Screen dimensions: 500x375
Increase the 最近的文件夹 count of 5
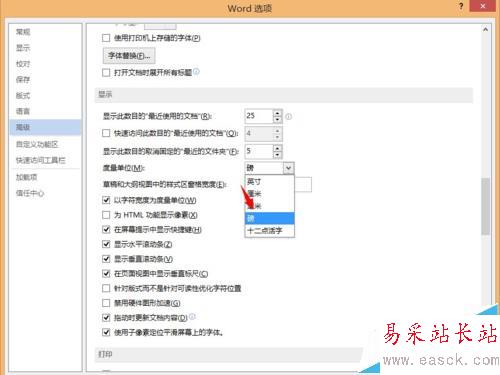(x=277, y=148)
